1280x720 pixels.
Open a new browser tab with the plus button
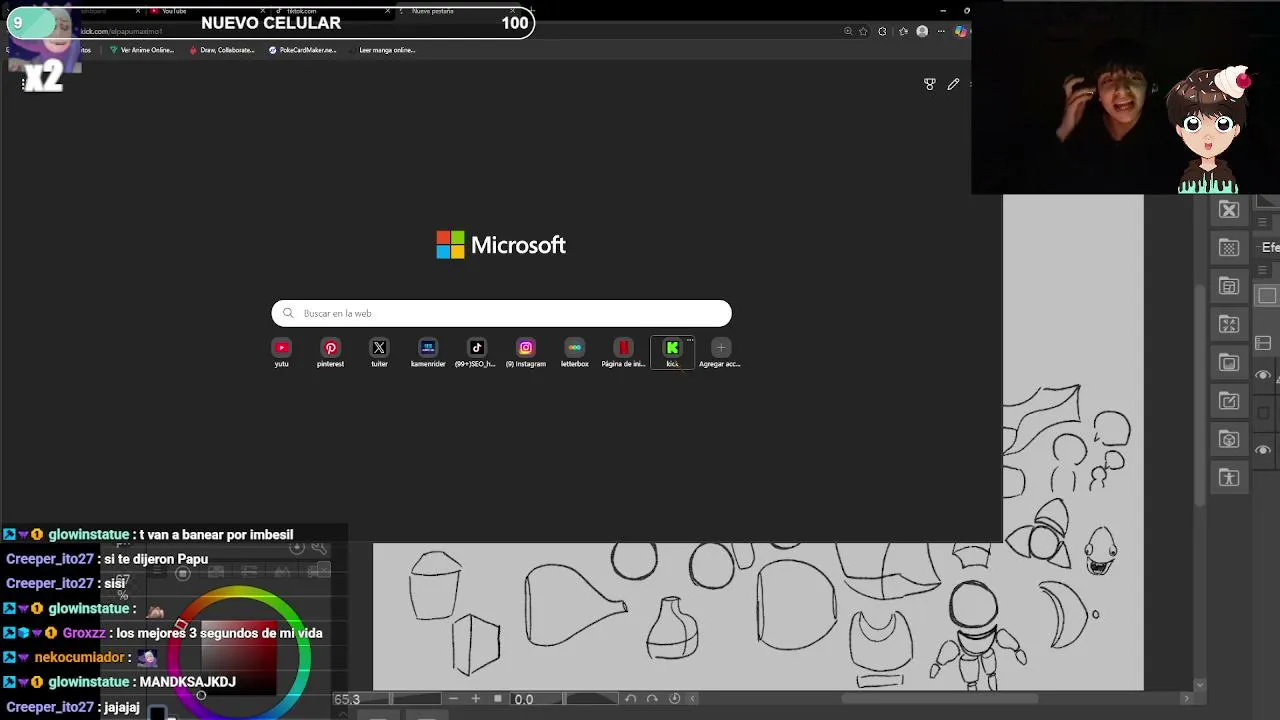tap(531, 11)
